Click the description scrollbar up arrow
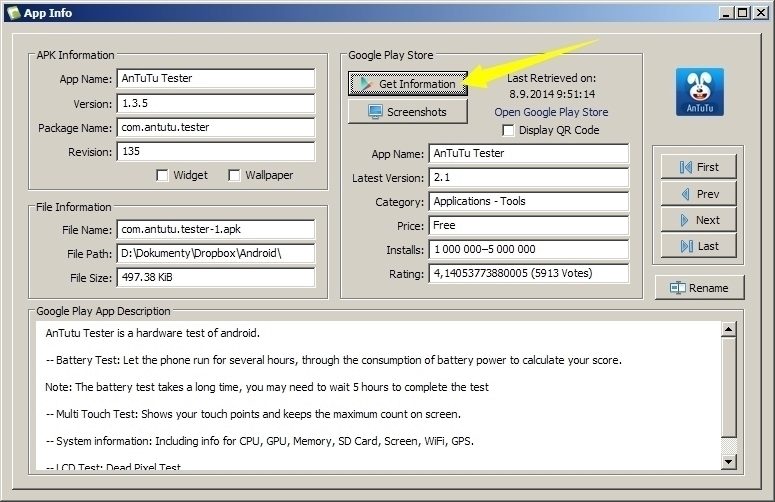The image size is (775, 502). (x=729, y=329)
